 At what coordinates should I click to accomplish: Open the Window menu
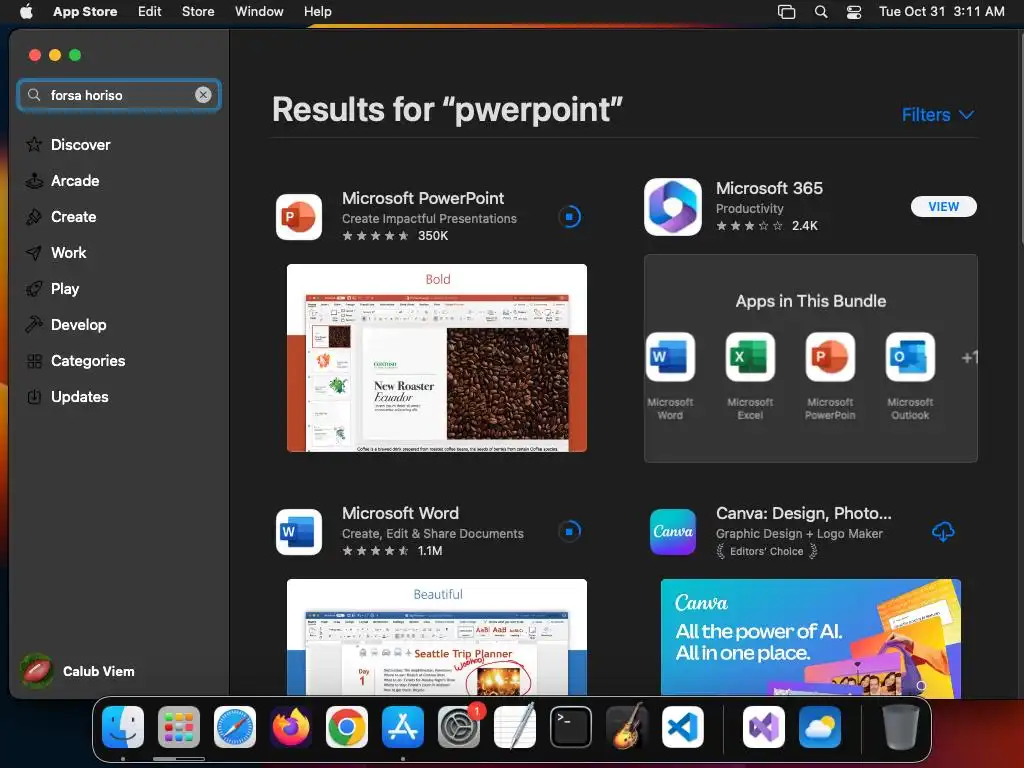click(x=259, y=11)
